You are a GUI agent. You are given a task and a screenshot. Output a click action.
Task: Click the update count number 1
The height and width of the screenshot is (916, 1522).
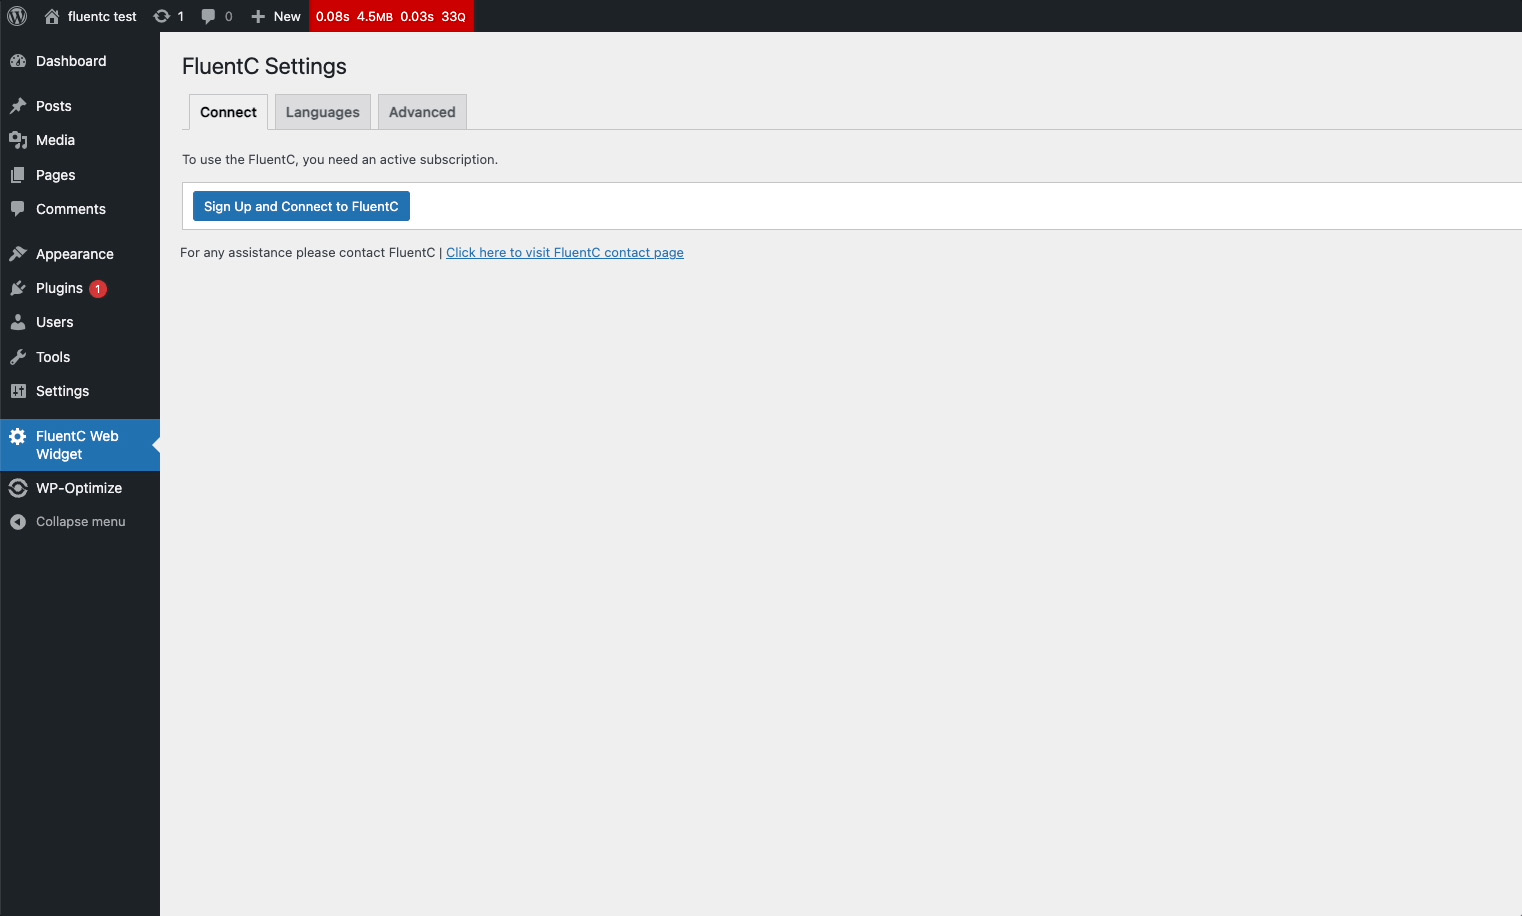pos(181,16)
